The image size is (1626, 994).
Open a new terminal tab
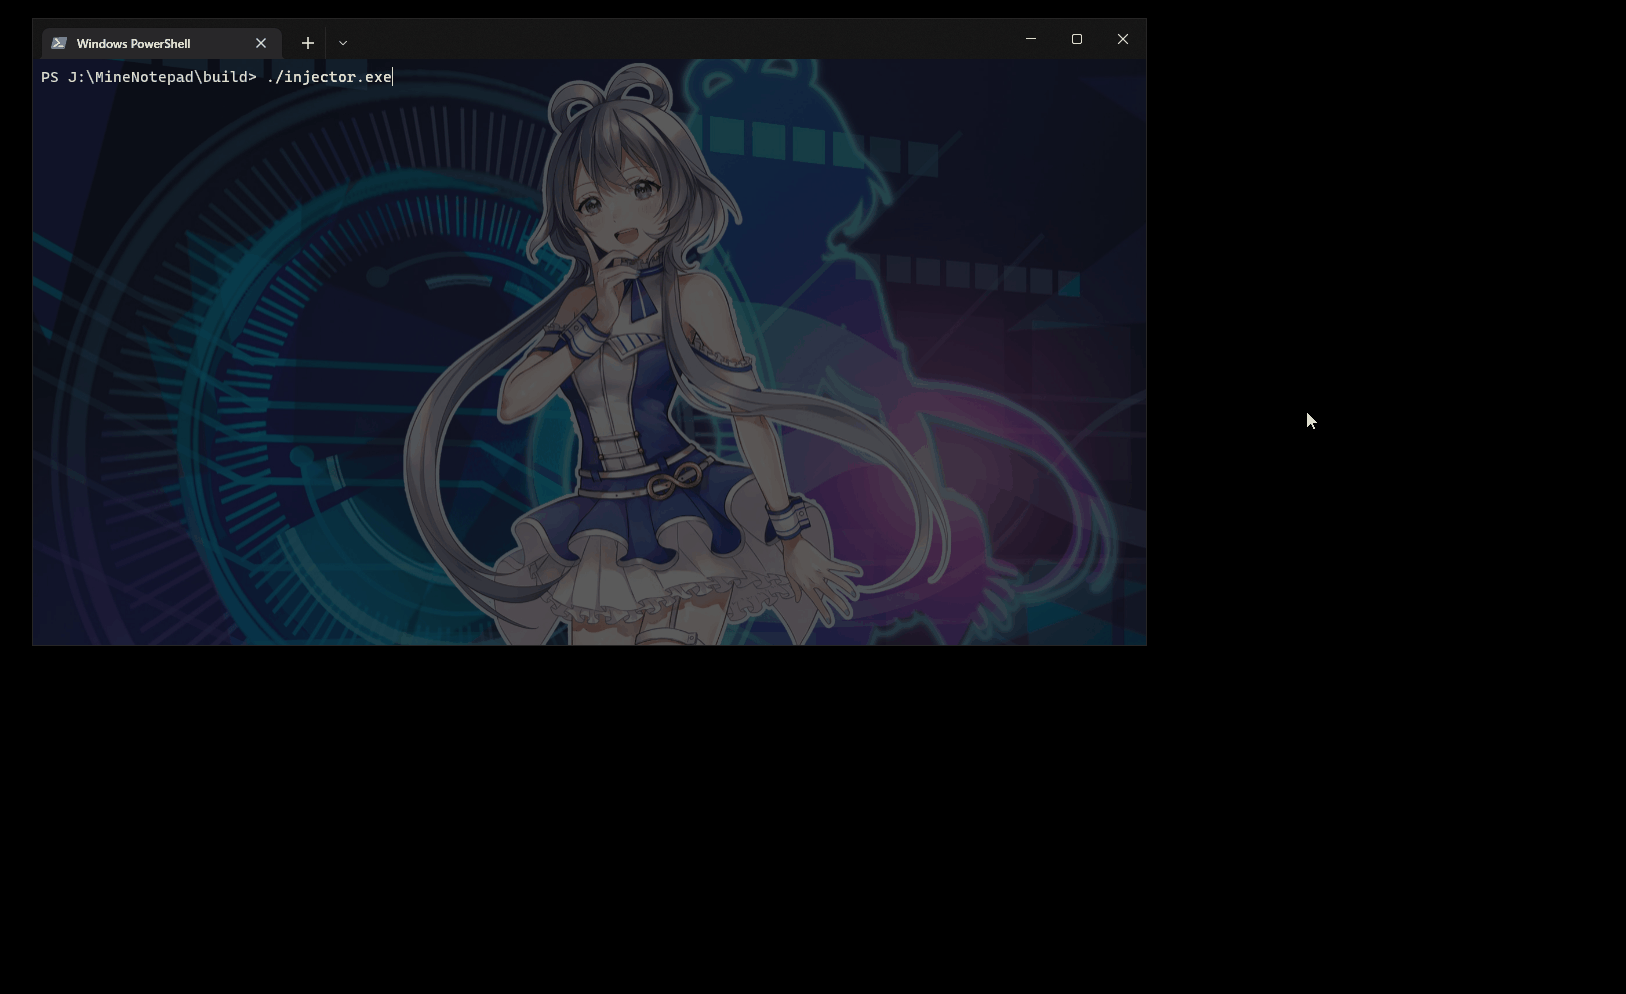pyautogui.click(x=308, y=43)
